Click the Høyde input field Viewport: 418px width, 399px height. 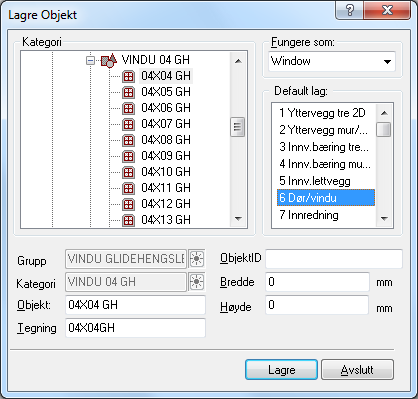317,305
